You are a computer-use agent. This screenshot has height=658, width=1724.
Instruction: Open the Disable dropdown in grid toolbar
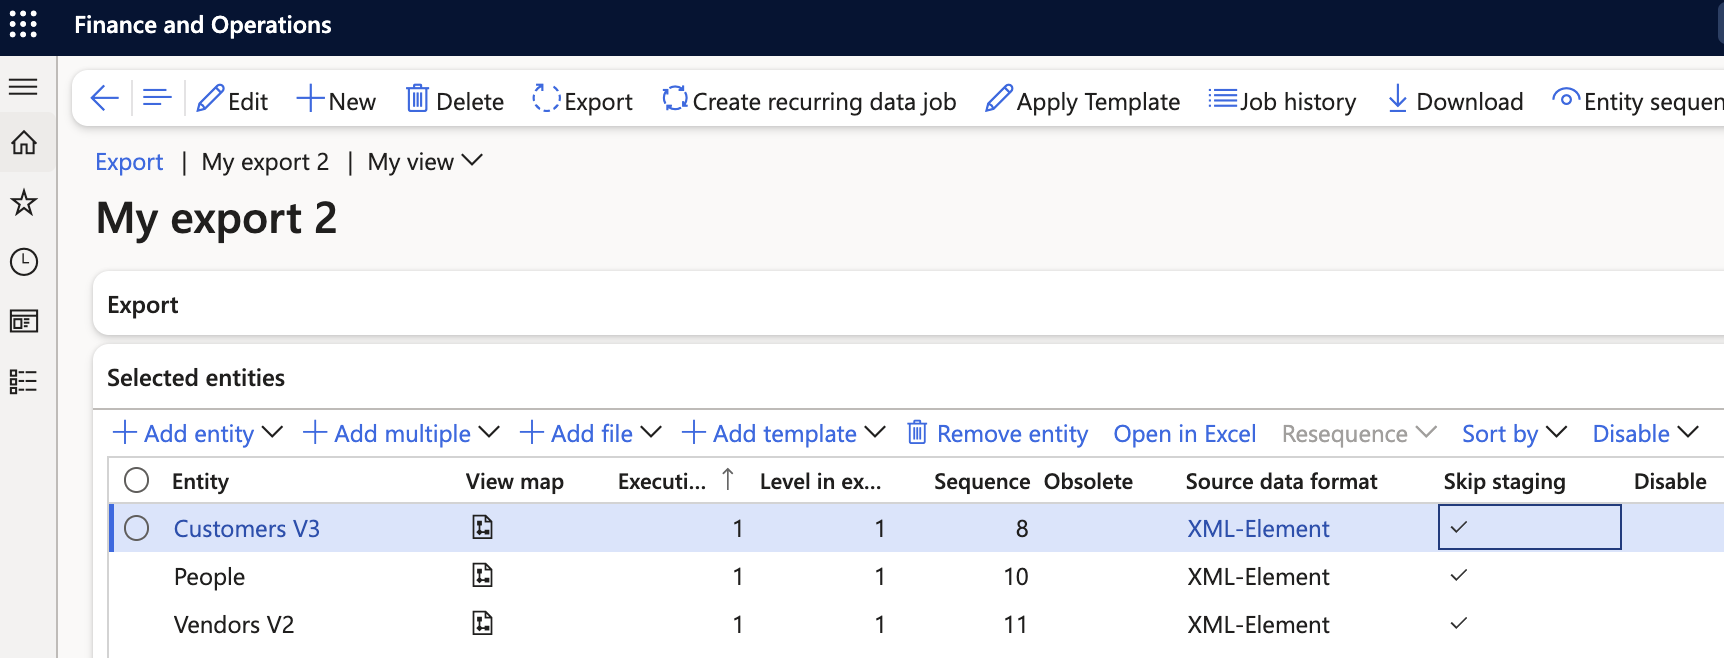click(1645, 433)
